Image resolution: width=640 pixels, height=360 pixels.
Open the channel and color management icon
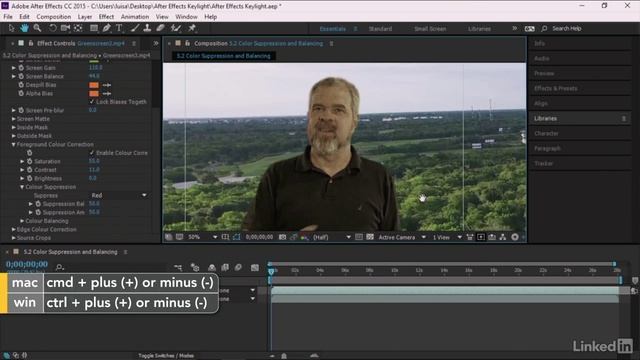point(304,237)
